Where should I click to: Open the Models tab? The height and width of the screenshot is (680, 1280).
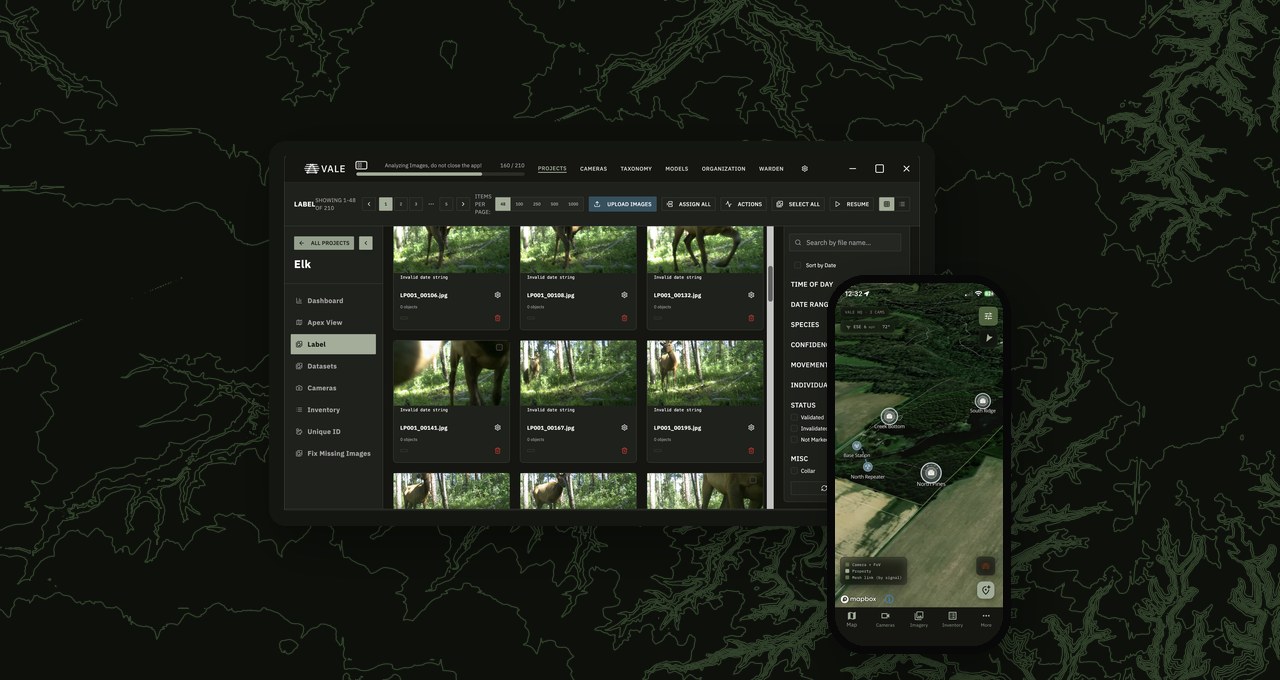pos(676,169)
